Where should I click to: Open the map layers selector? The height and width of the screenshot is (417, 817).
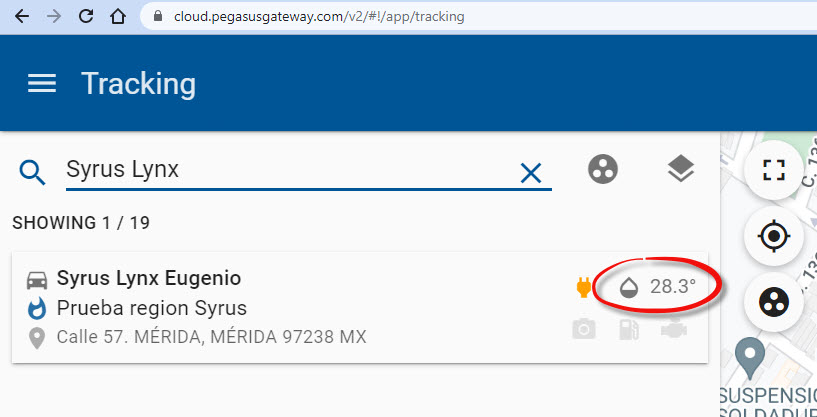[680, 170]
